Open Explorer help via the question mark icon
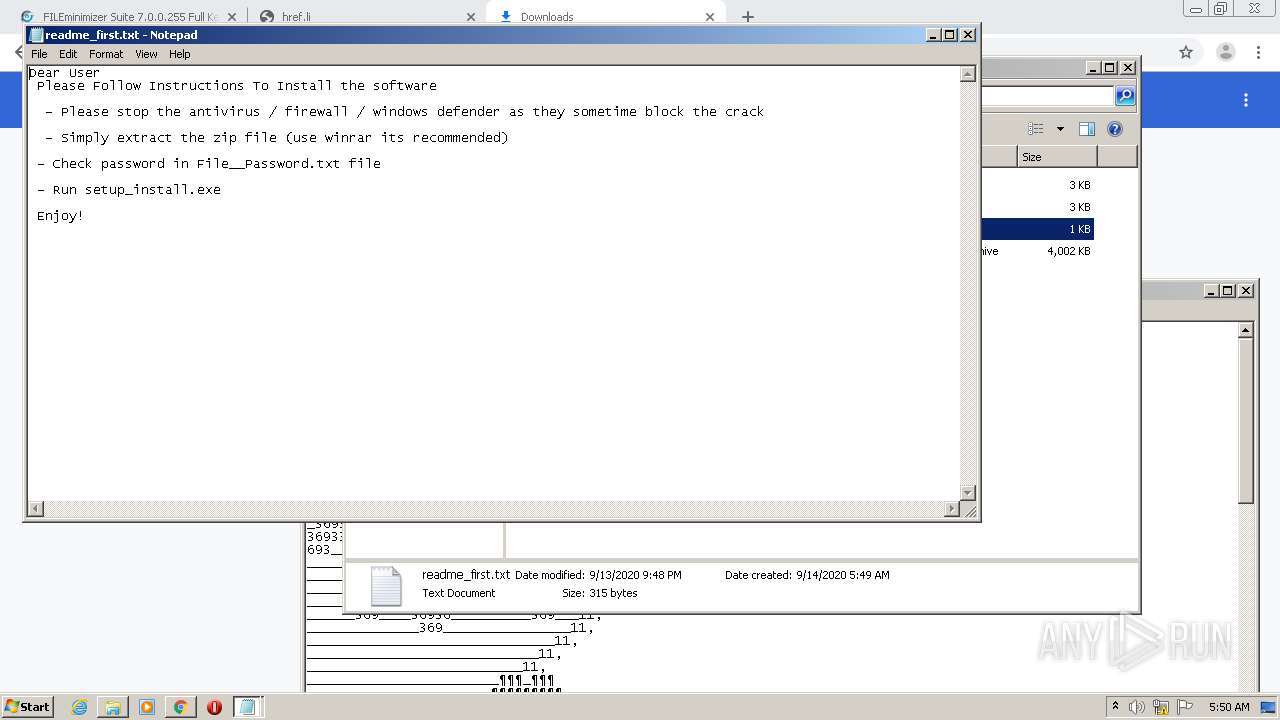 click(x=1115, y=129)
